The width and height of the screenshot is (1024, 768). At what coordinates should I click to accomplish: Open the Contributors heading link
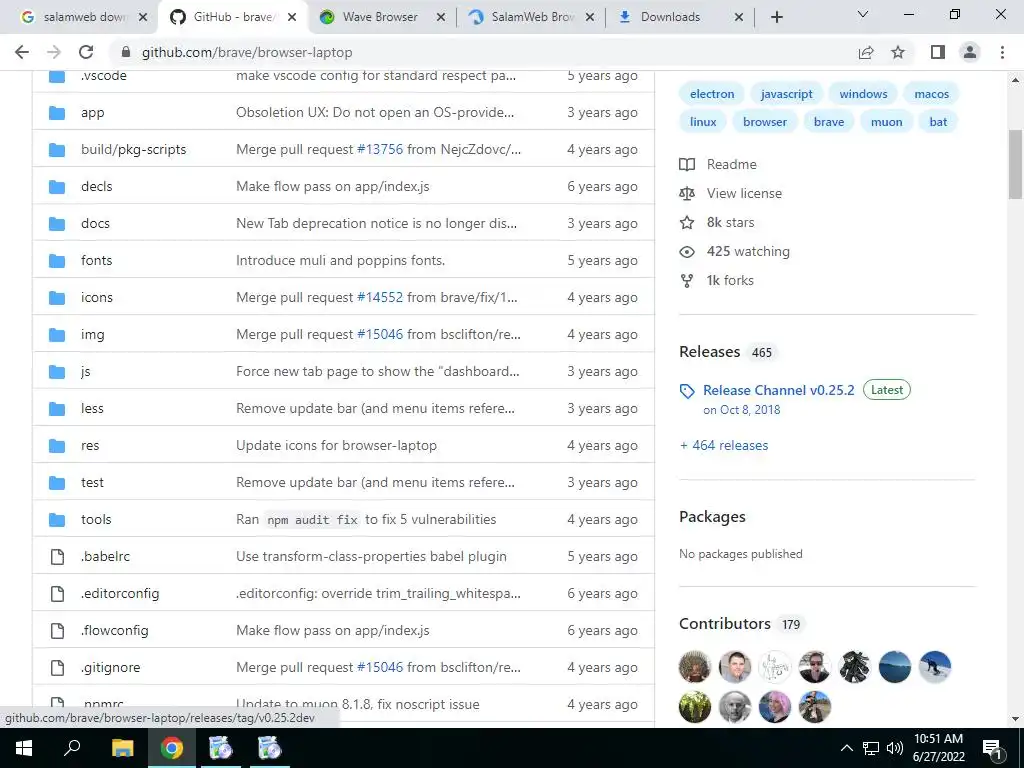725,624
